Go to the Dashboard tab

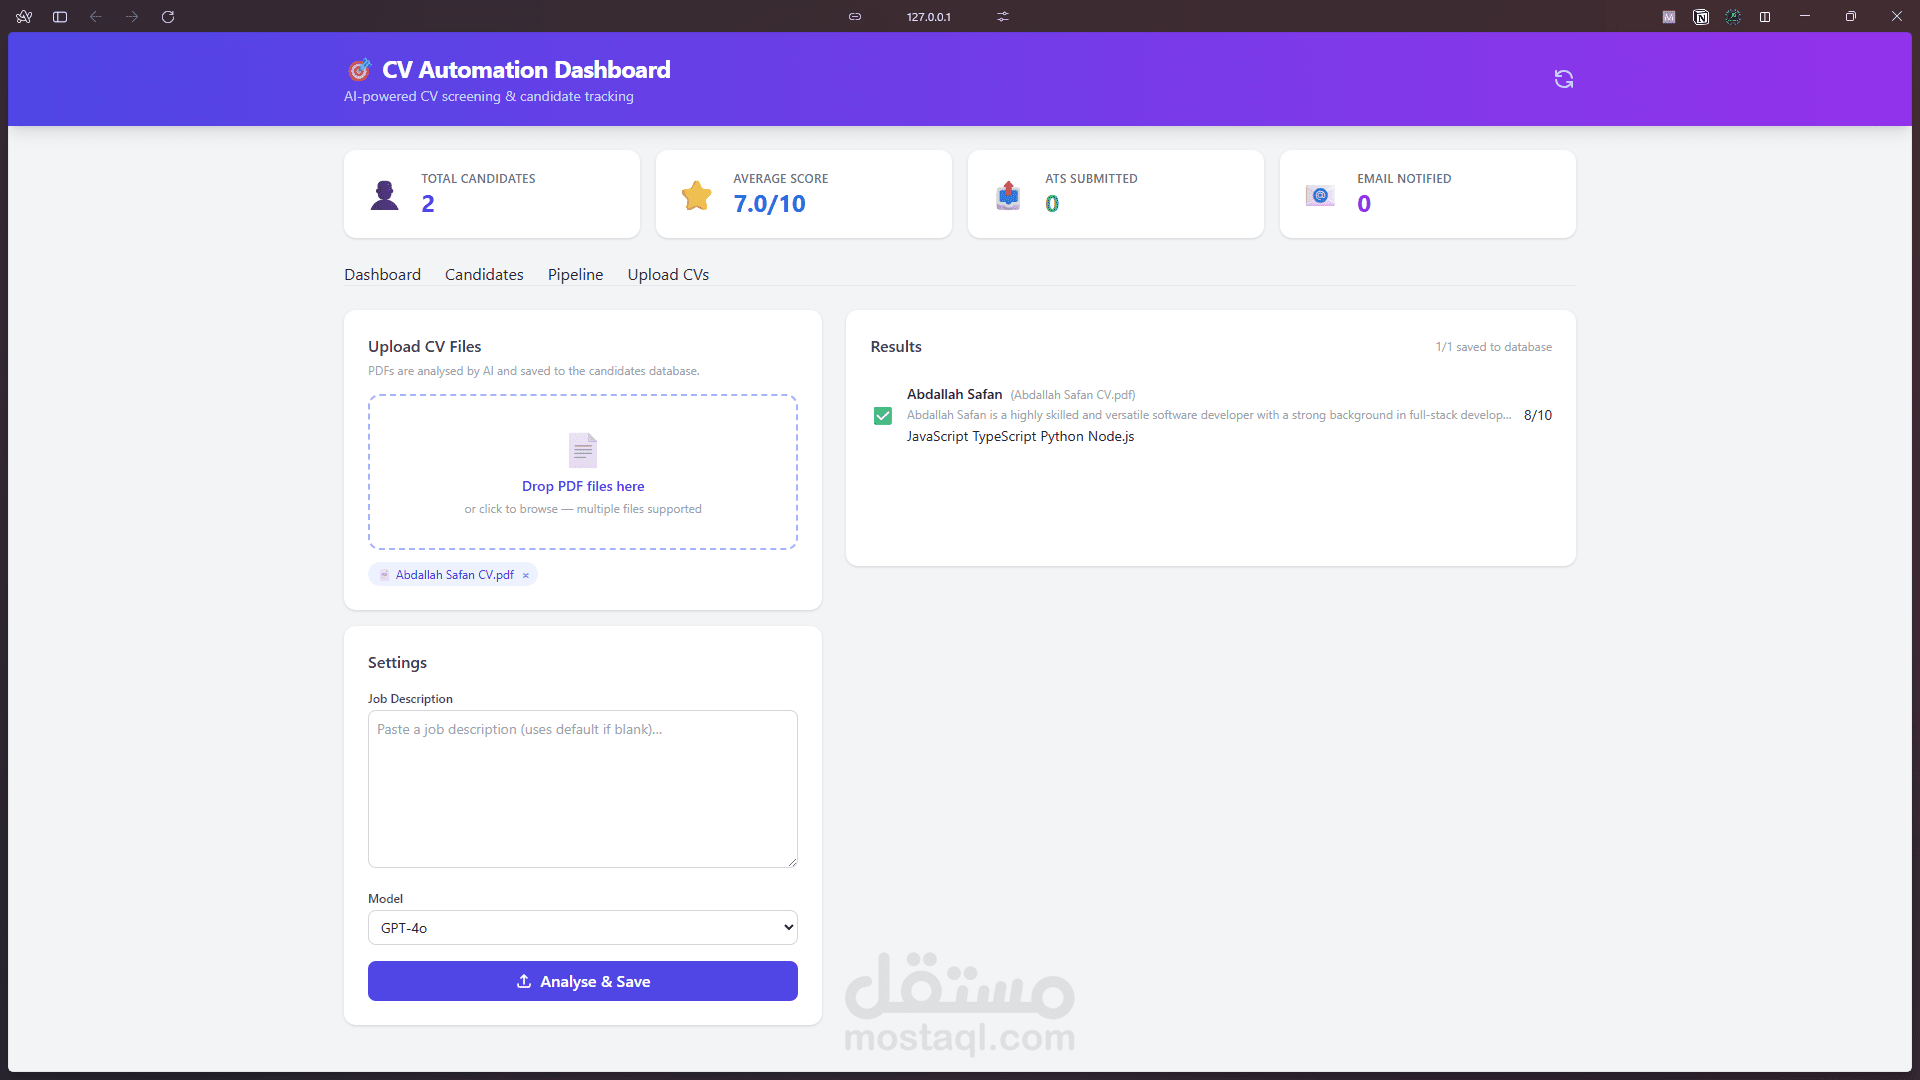click(x=382, y=274)
